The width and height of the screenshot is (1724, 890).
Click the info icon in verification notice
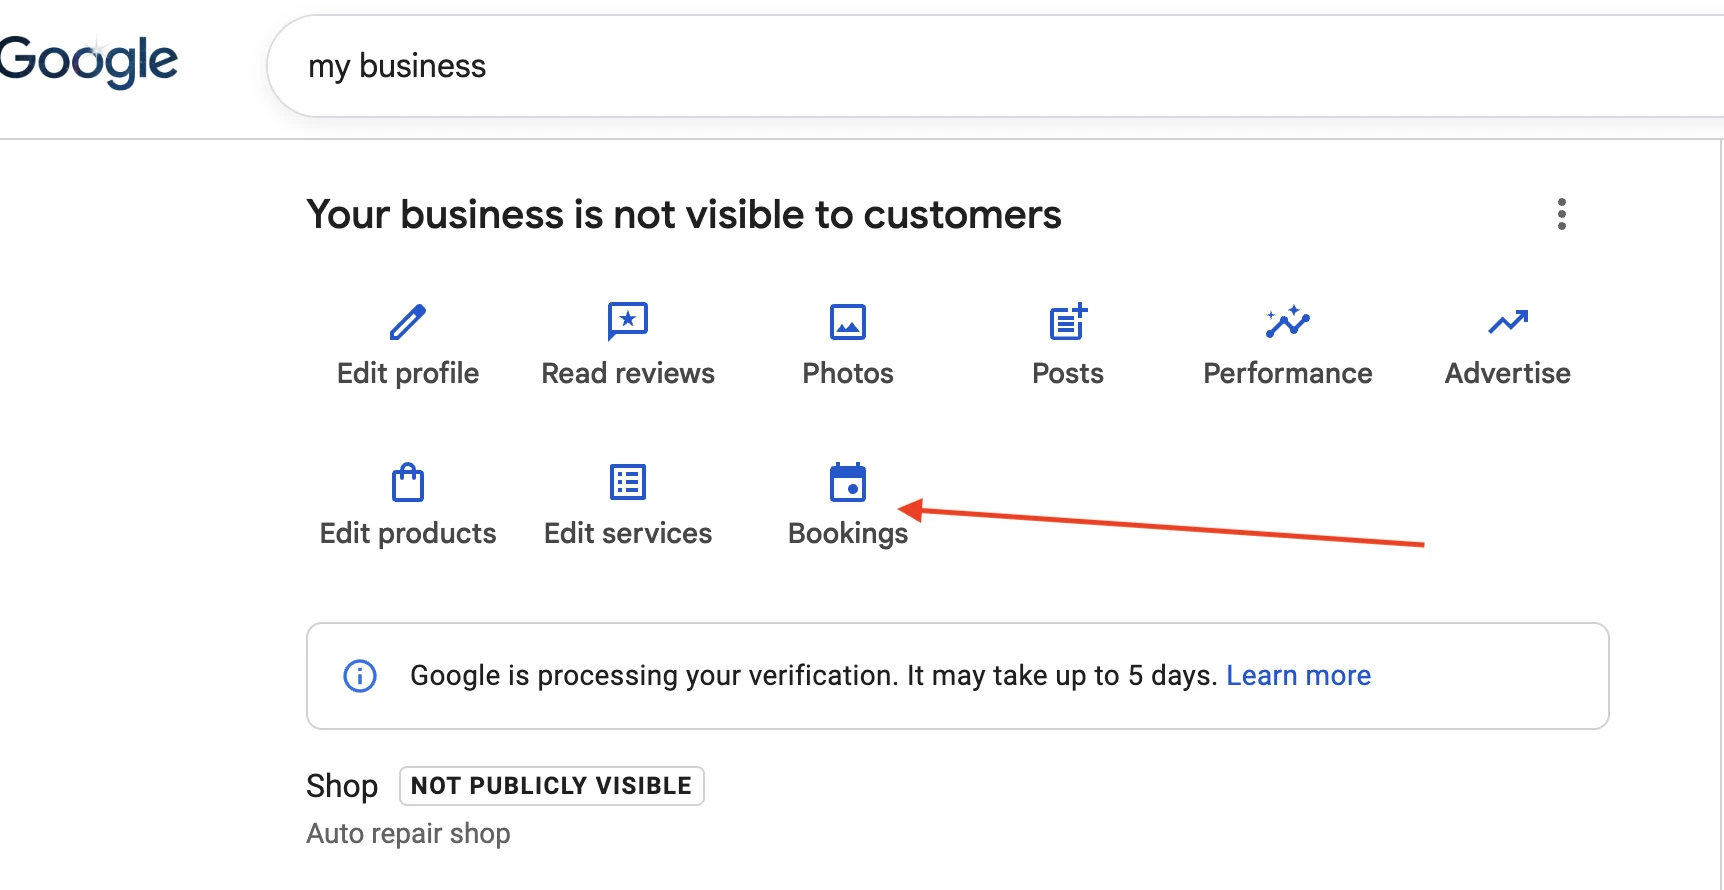coord(360,676)
